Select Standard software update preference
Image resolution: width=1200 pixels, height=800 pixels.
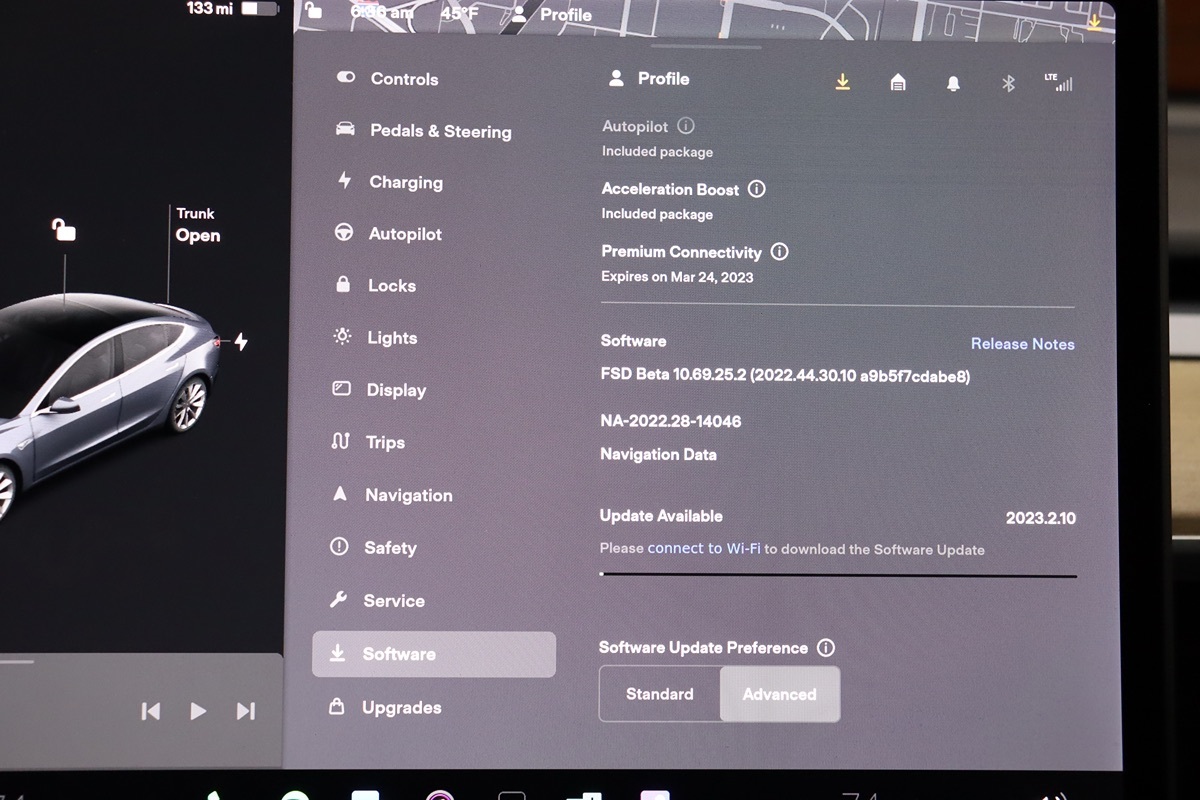click(660, 694)
